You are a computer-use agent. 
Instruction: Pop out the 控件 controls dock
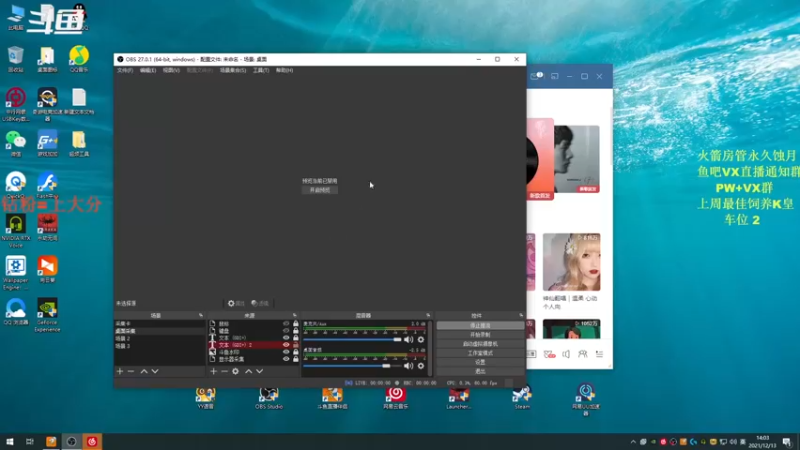(x=521, y=315)
